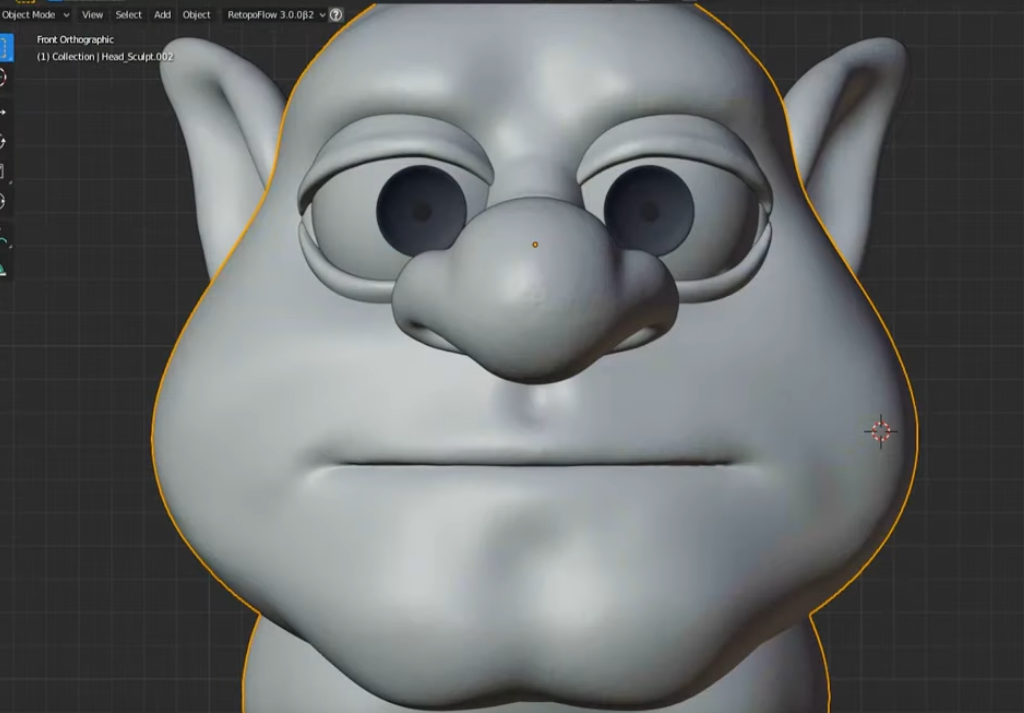Screen dimensions: 1024x713
Task: Select the Annotate tool
Action: pos(3,240)
